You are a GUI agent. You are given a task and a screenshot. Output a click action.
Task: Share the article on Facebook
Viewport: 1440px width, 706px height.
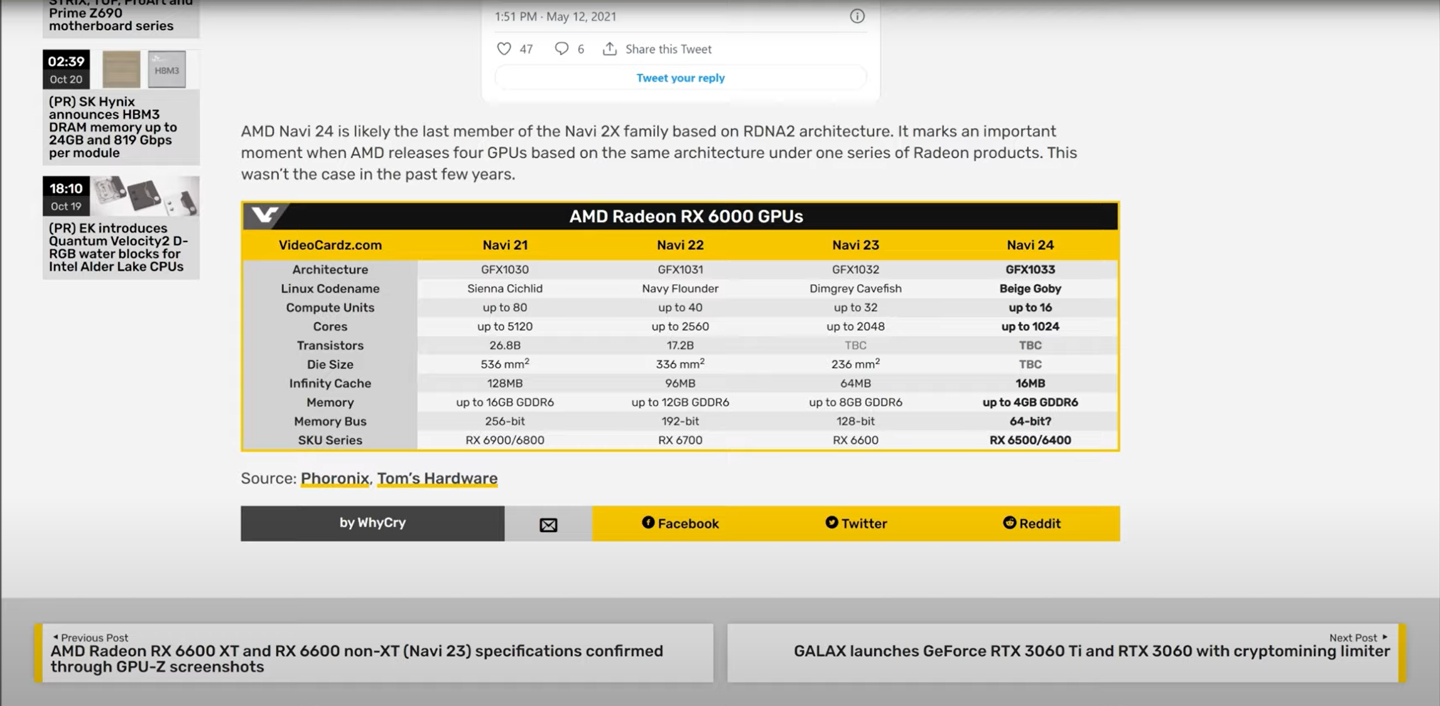tap(680, 523)
